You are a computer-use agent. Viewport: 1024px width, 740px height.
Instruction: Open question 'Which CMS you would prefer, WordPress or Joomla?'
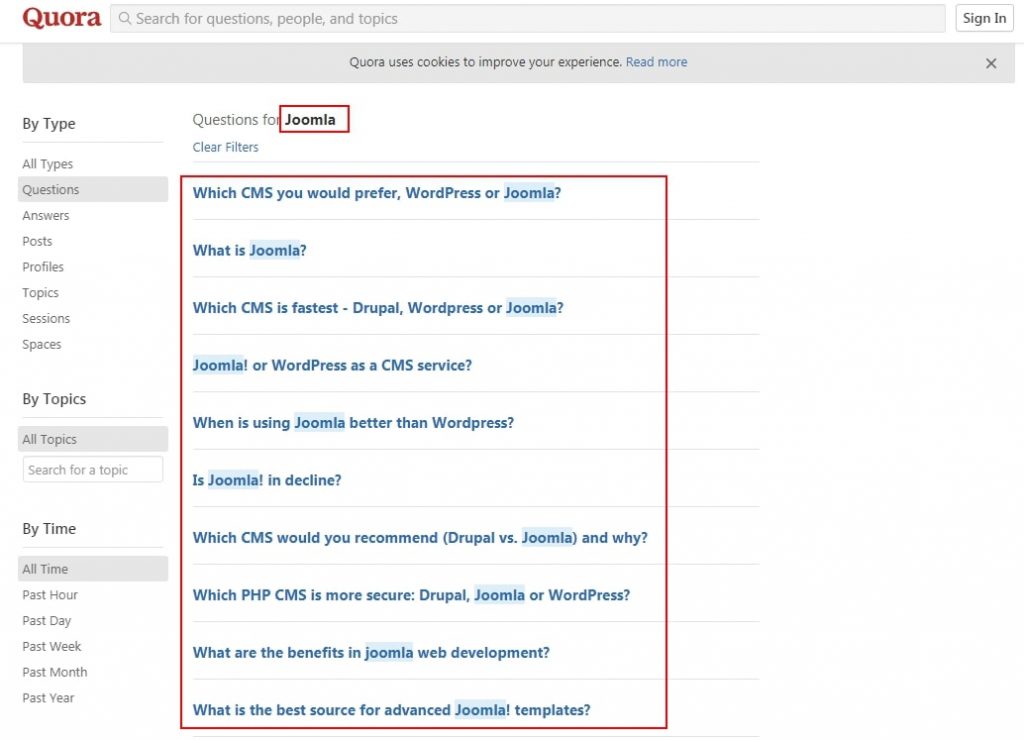pos(377,193)
